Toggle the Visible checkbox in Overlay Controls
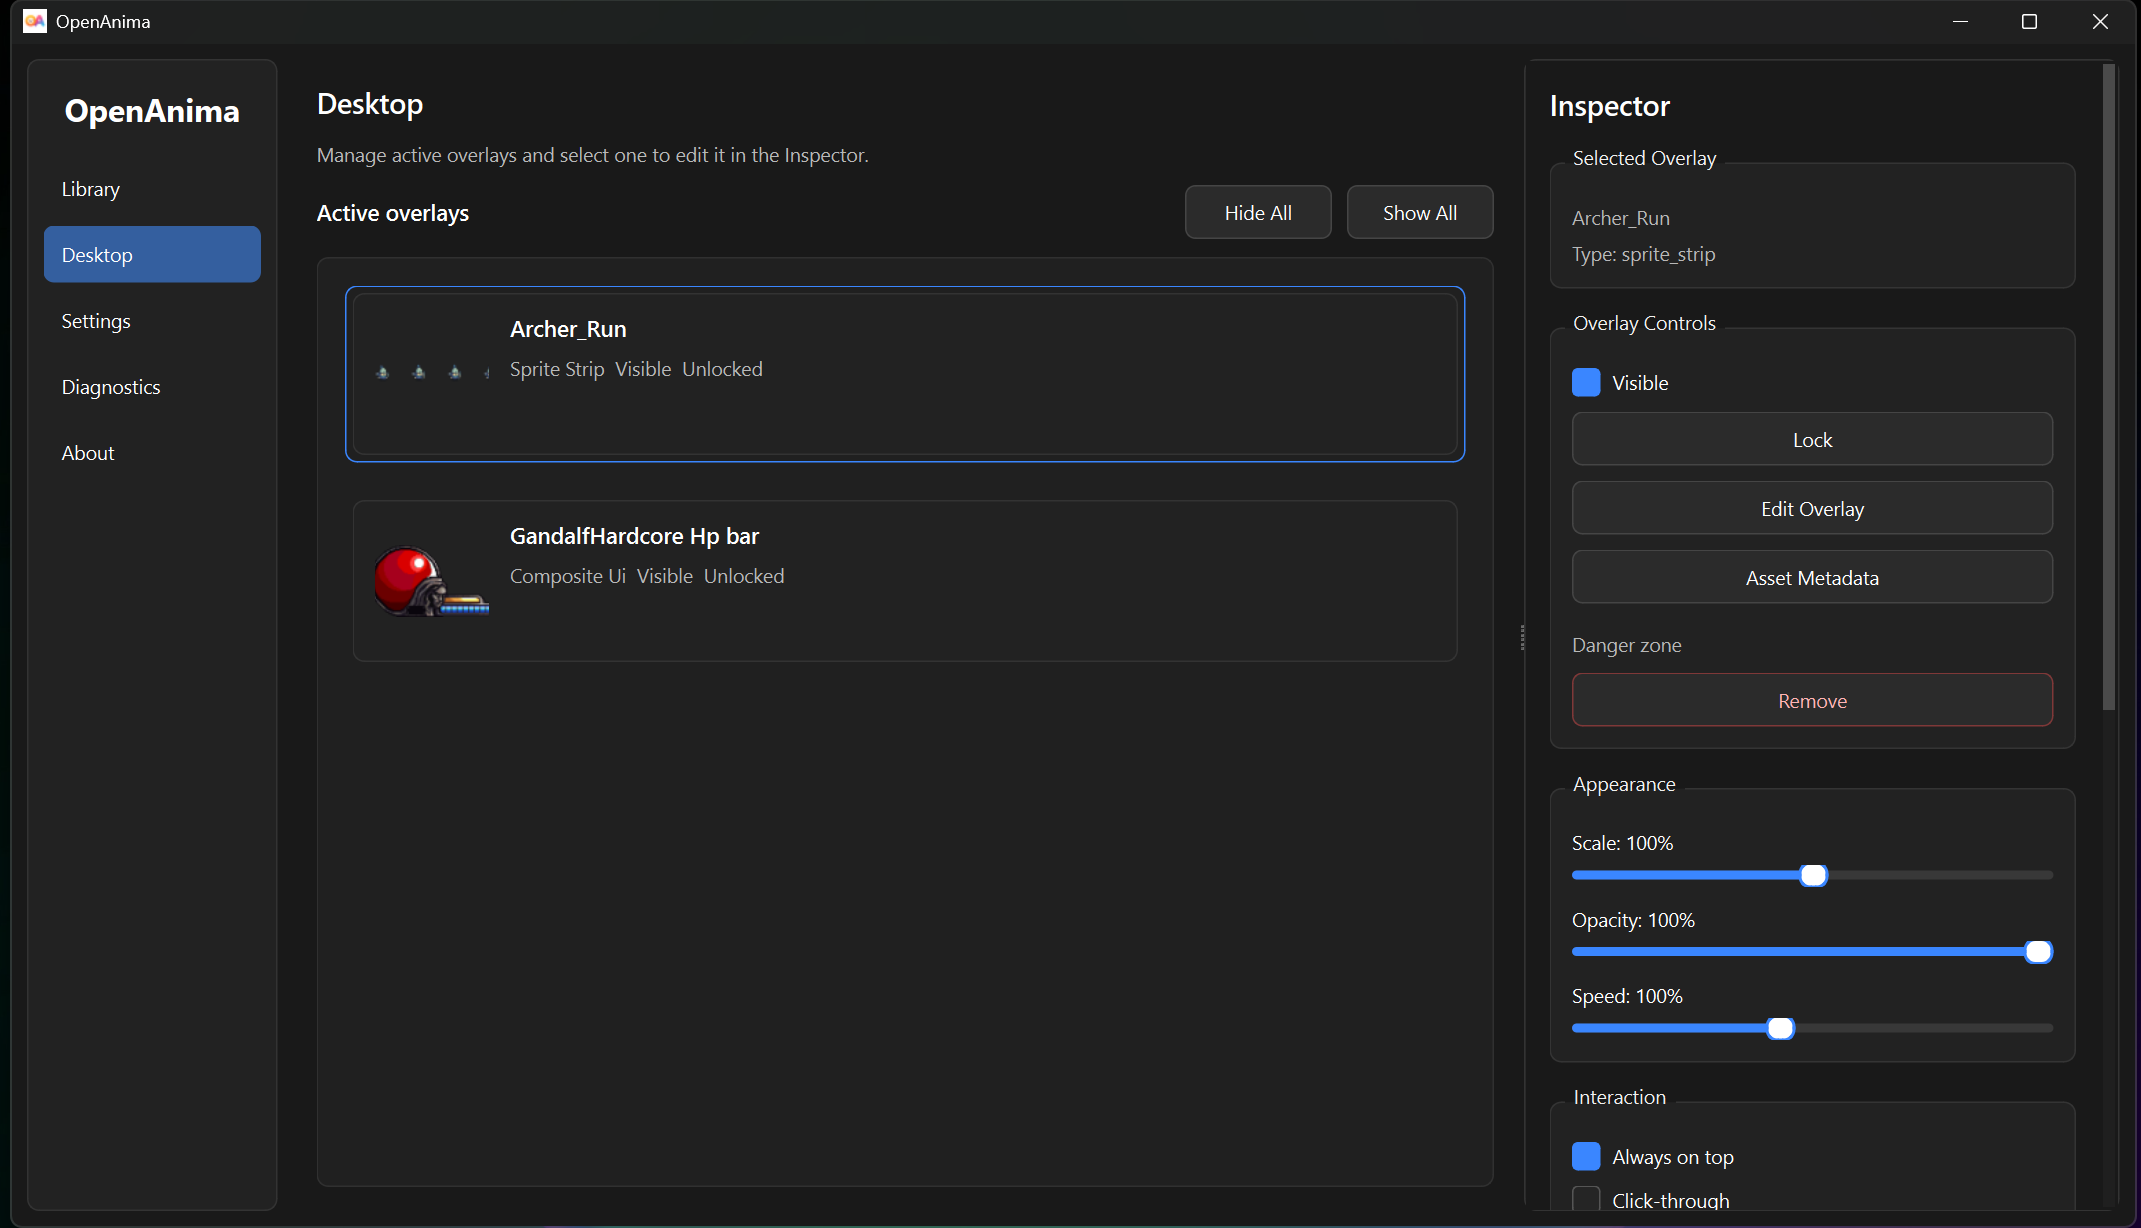The height and width of the screenshot is (1228, 2141). 1586,383
